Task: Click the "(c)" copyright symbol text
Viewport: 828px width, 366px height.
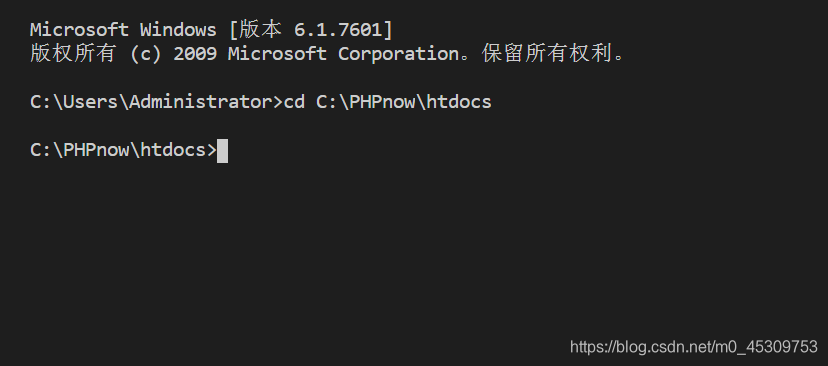Action: pyautogui.click(x=145, y=54)
